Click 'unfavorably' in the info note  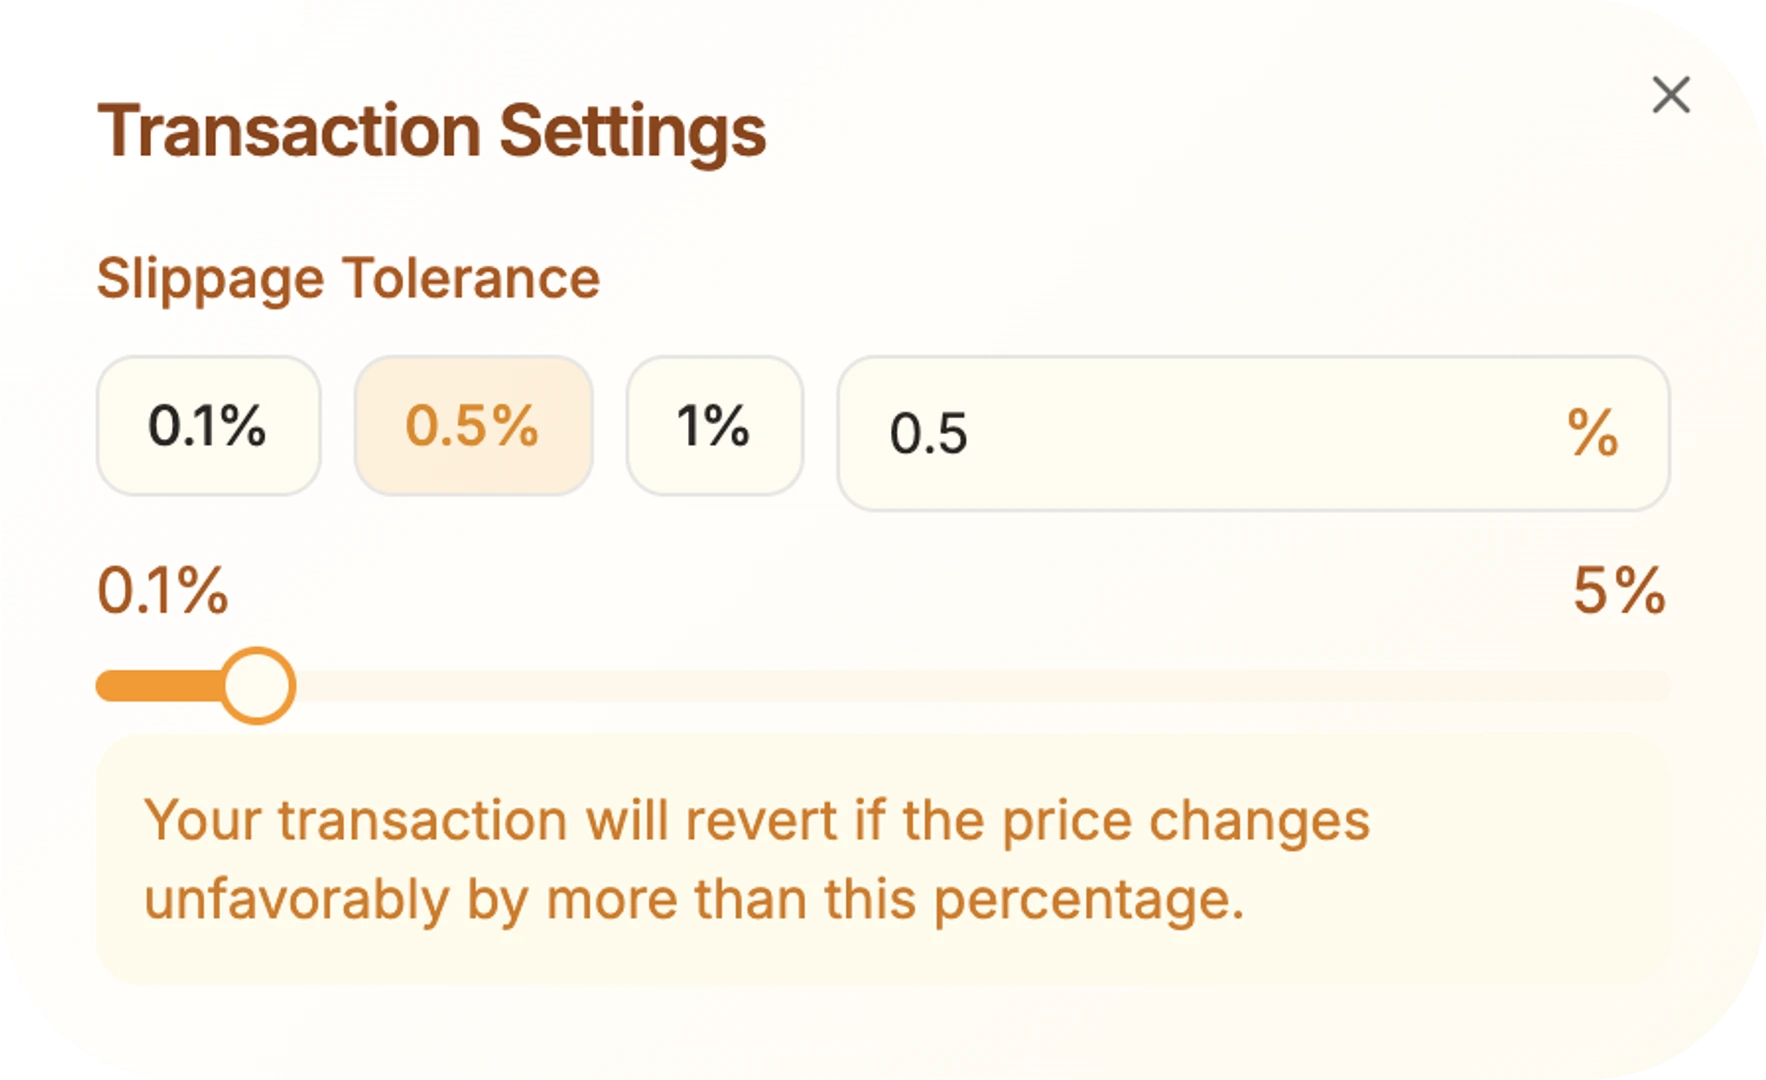297,901
